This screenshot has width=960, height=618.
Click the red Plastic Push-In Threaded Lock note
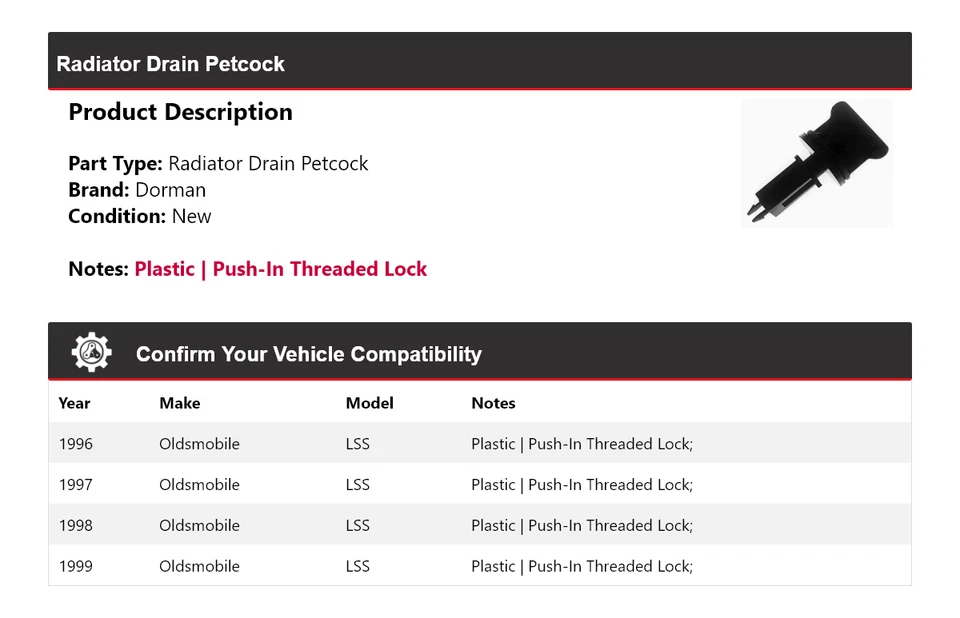pyautogui.click(x=281, y=269)
